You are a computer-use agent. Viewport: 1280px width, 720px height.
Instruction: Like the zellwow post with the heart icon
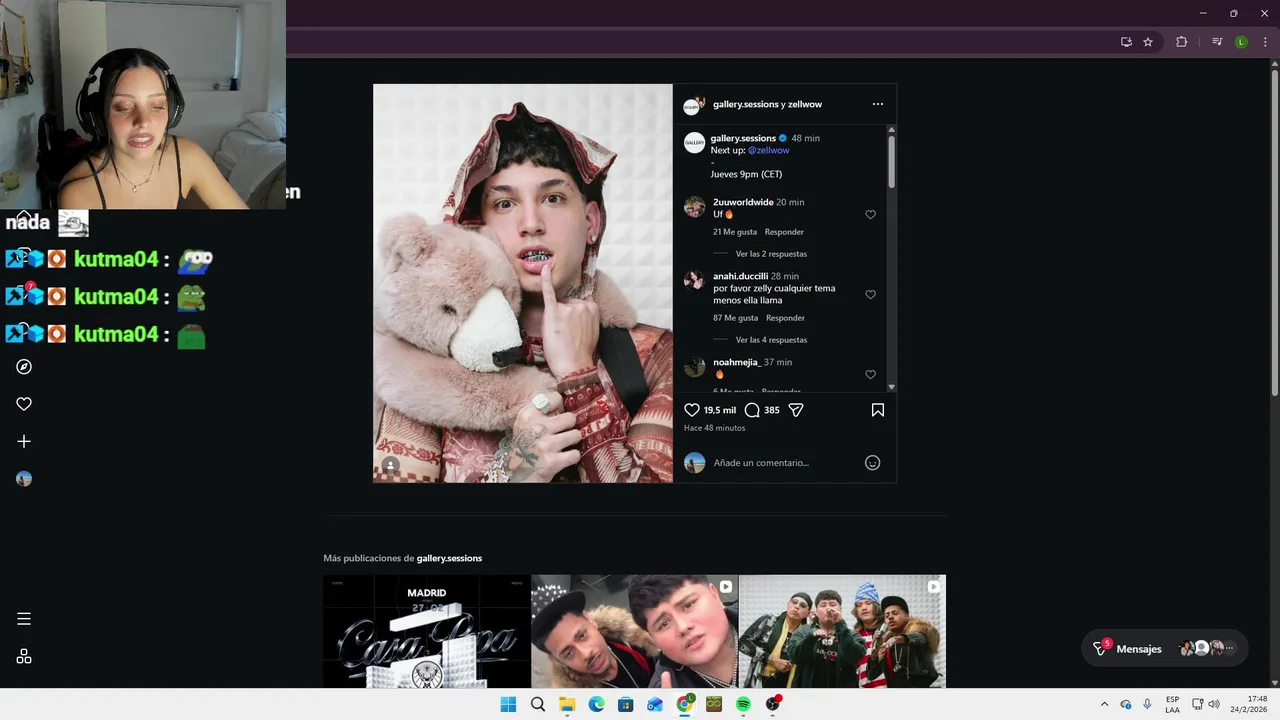tap(691, 410)
